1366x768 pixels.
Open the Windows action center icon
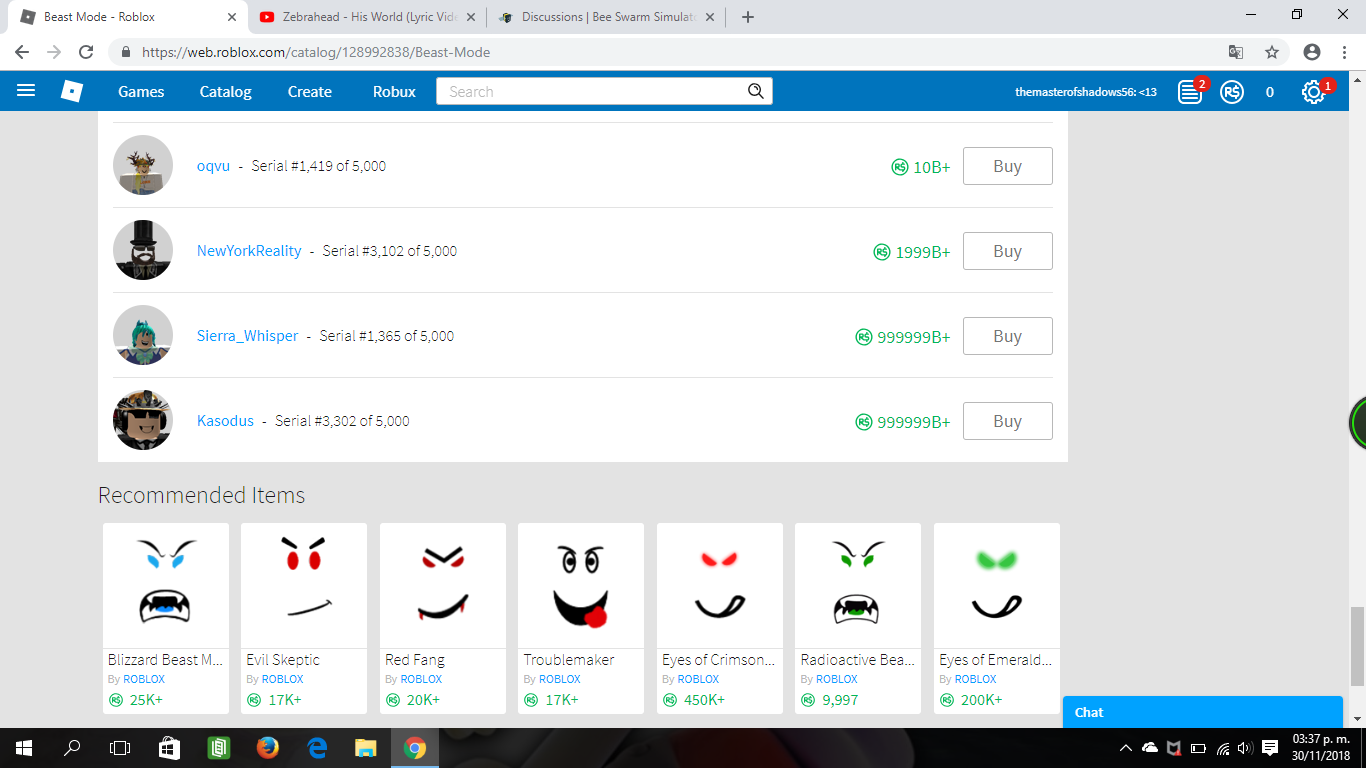pyautogui.click(x=1270, y=748)
